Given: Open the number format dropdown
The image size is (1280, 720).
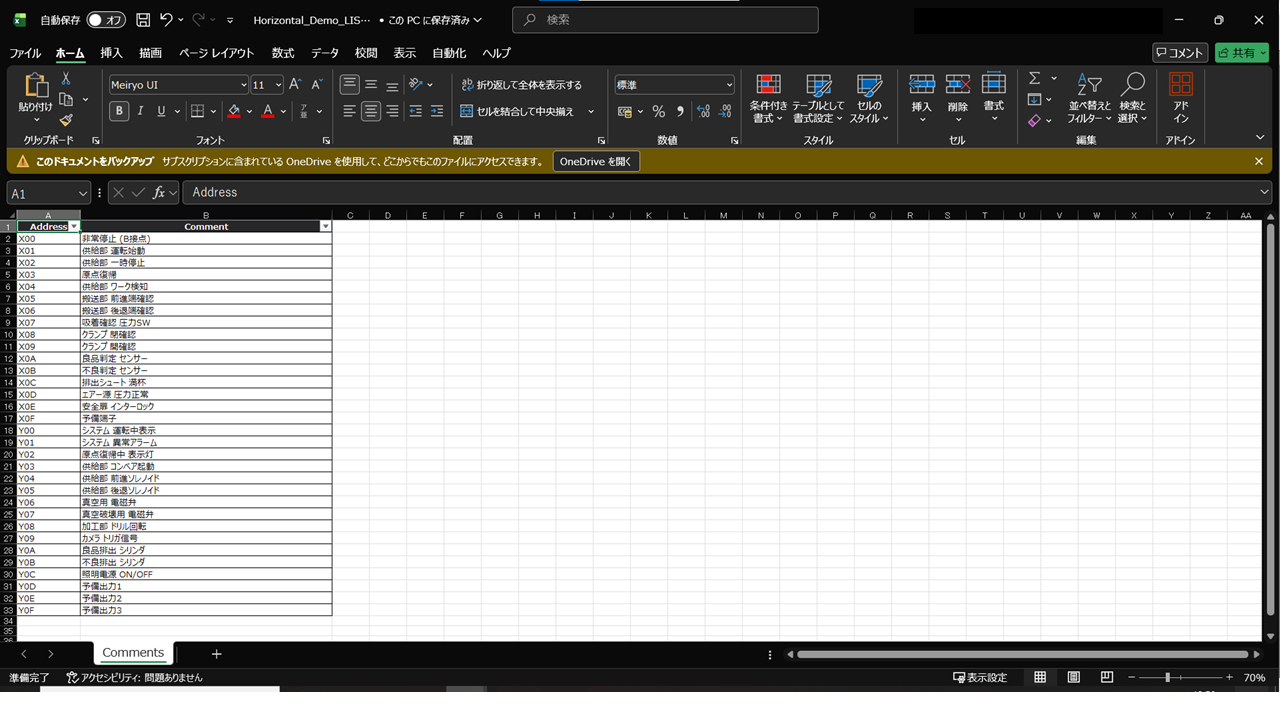Looking at the screenshot, I should (728, 85).
